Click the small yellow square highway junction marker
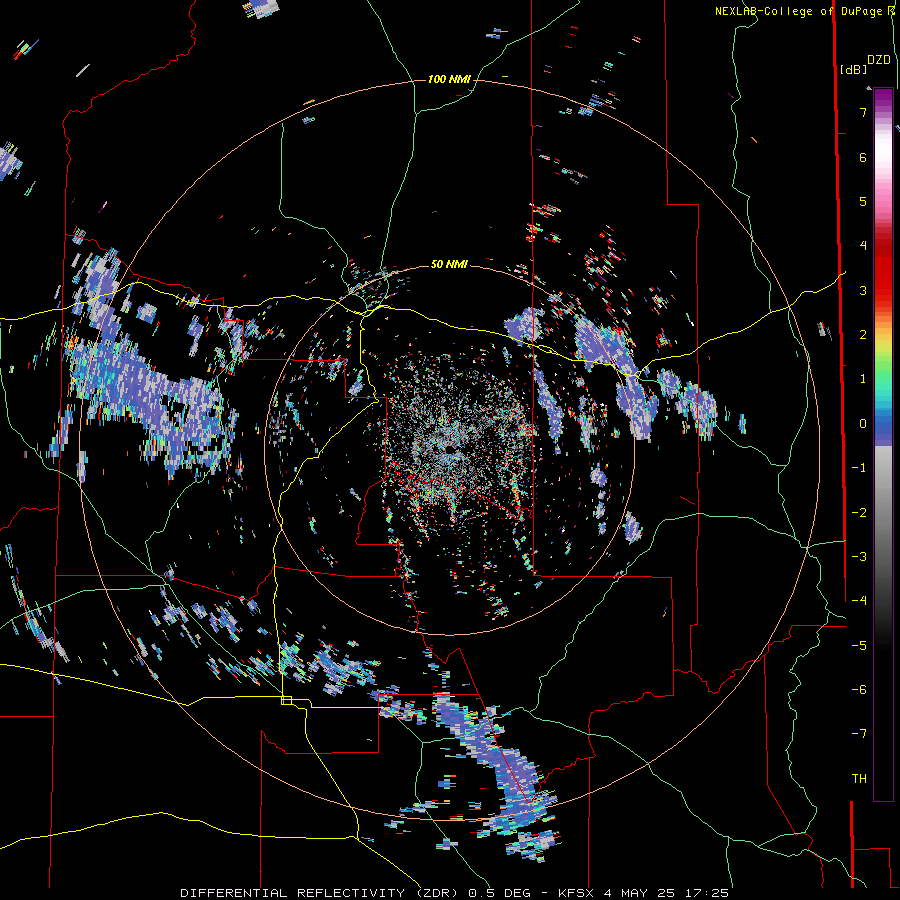The height and width of the screenshot is (900, 900). pyautogui.click(x=286, y=700)
